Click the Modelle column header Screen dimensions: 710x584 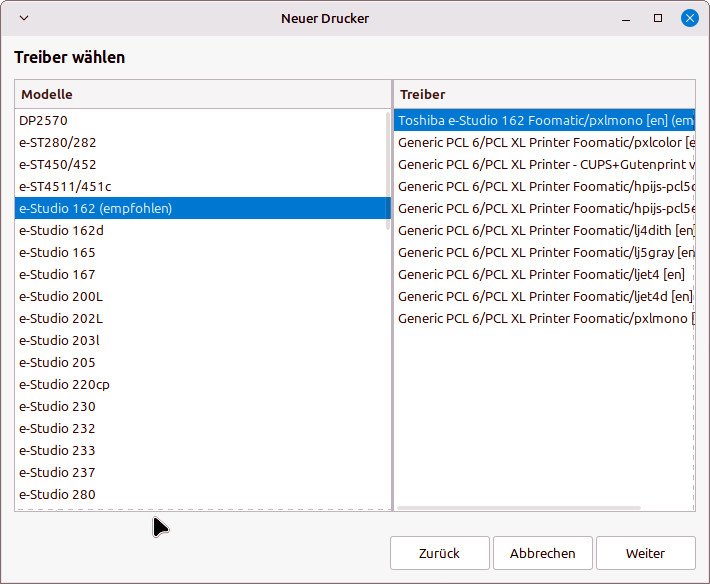[x=203, y=94]
